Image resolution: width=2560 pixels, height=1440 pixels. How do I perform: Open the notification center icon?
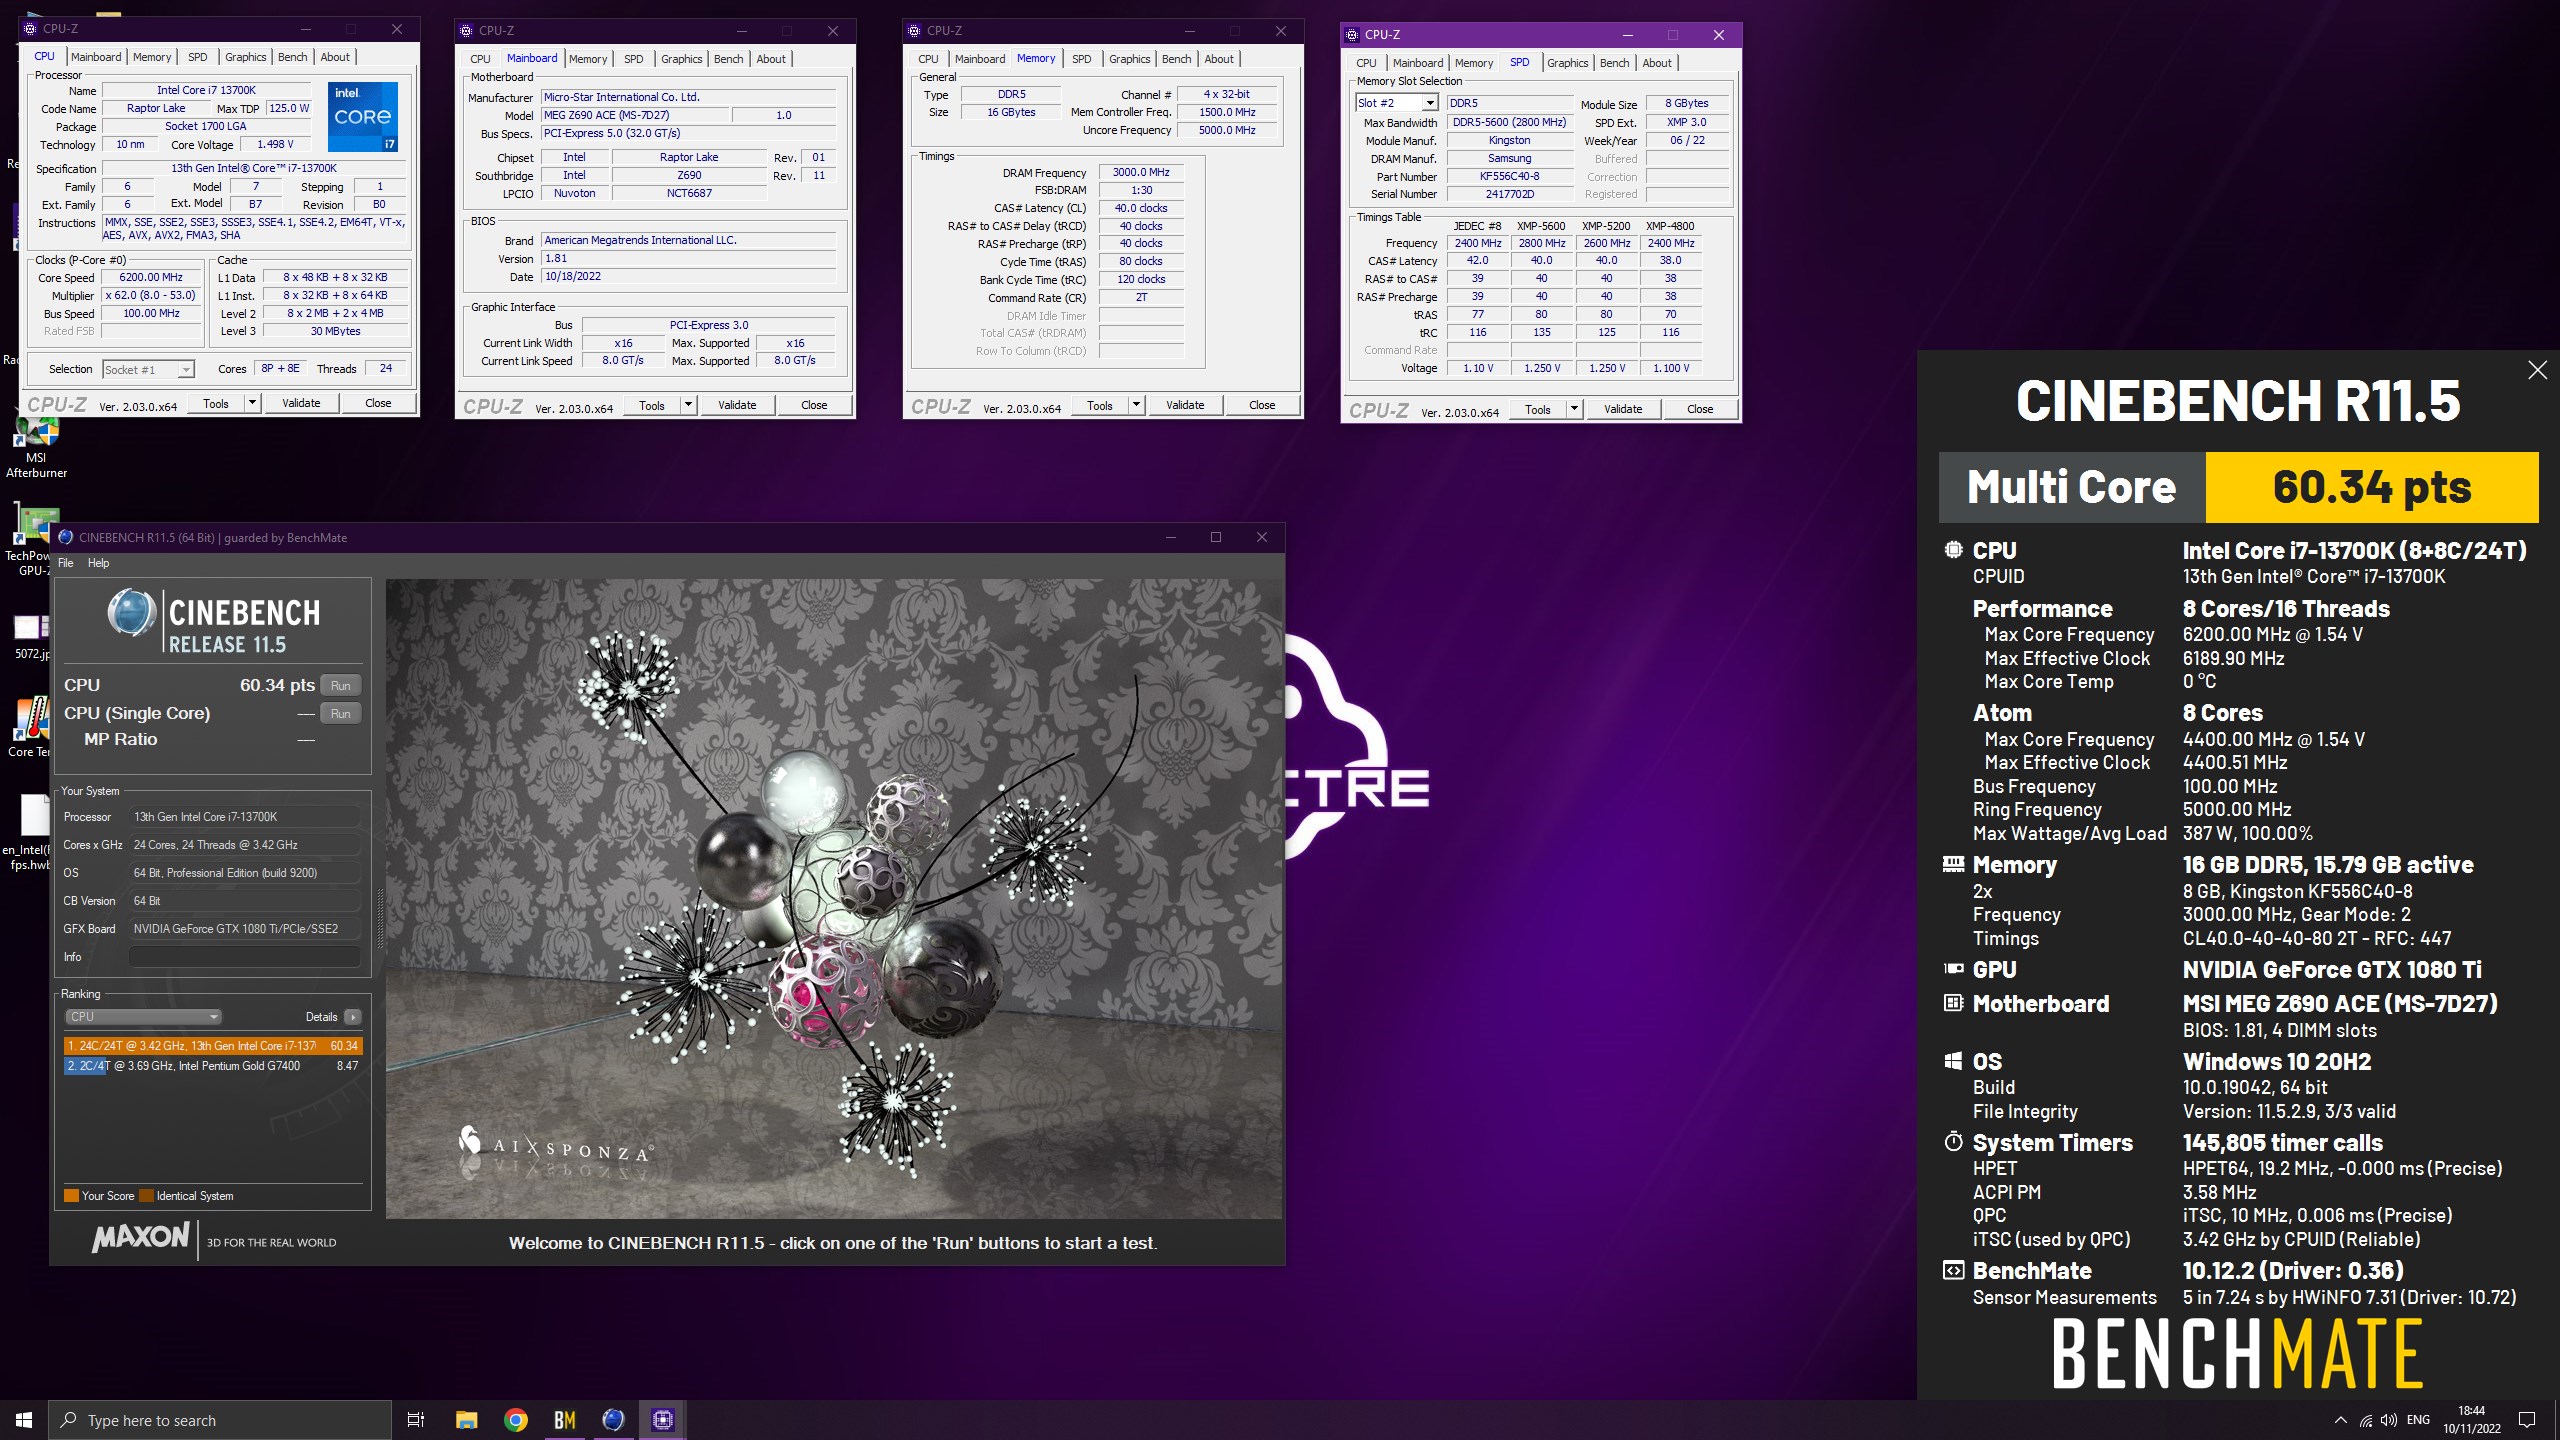(2527, 1420)
